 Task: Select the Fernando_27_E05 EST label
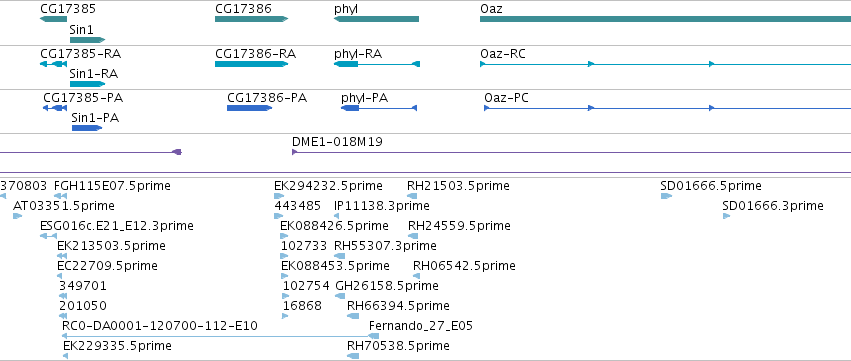(x=421, y=326)
